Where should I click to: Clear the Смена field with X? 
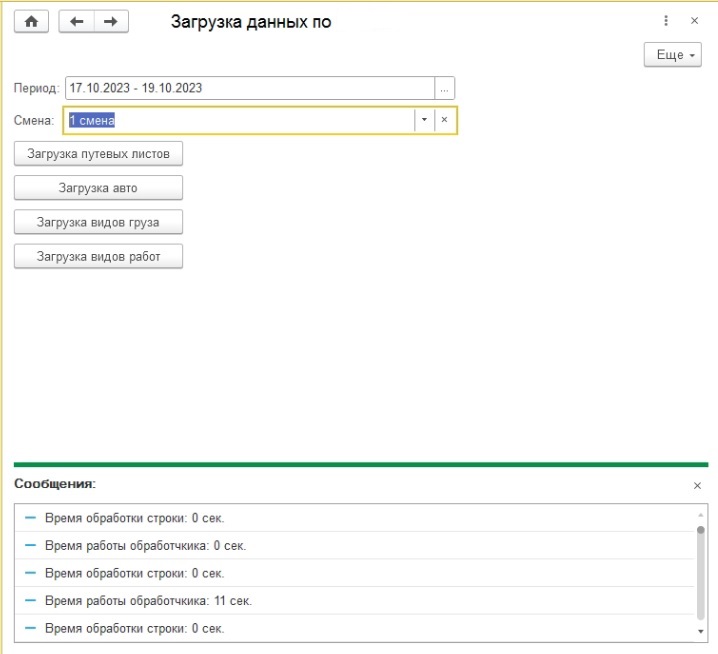[x=445, y=120]
